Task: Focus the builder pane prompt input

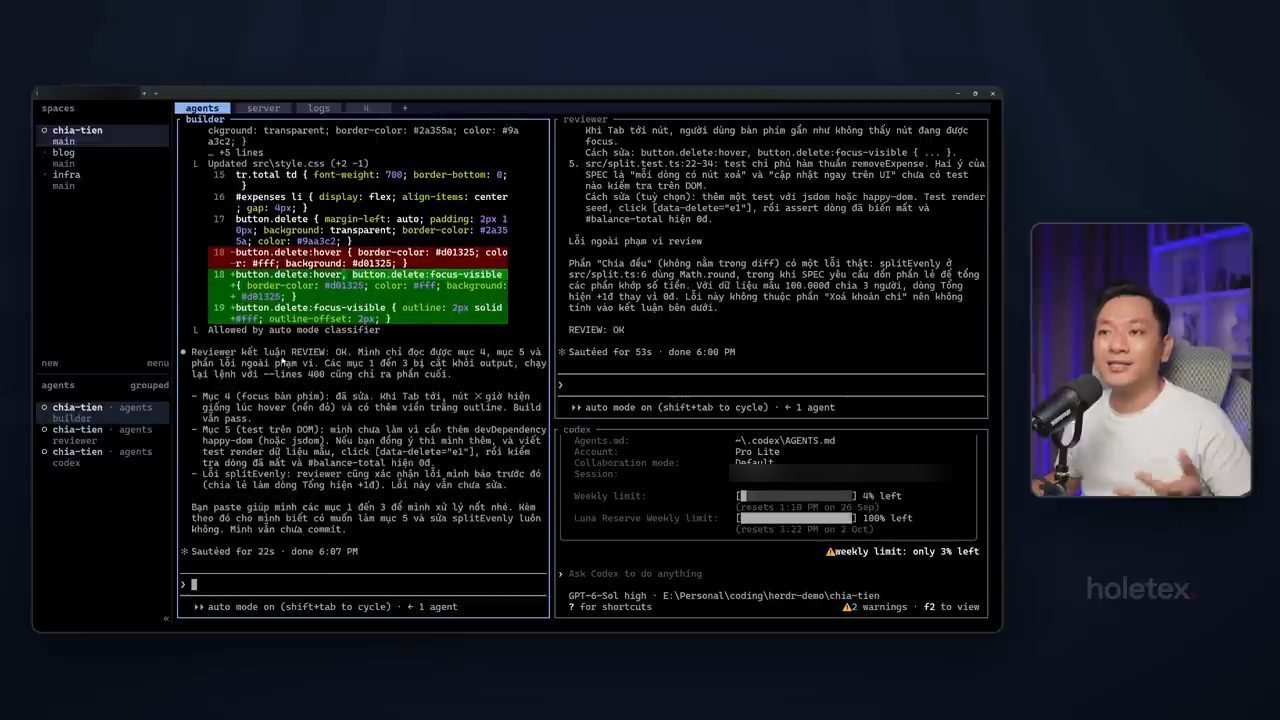Action: click(x=364, y=585)
